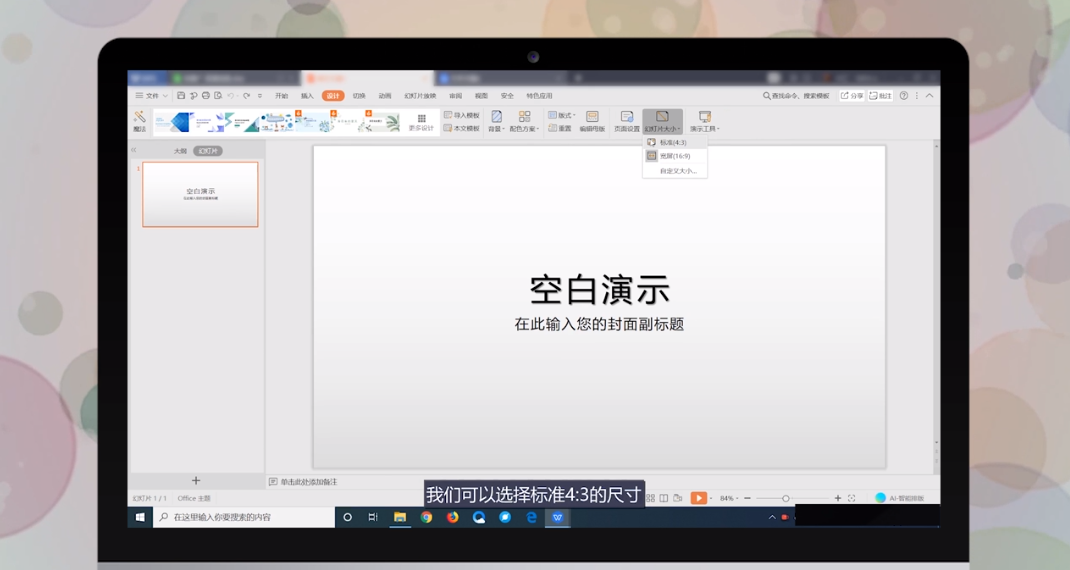Switch to 插入 ribbon tab

[x=307, y=96]
